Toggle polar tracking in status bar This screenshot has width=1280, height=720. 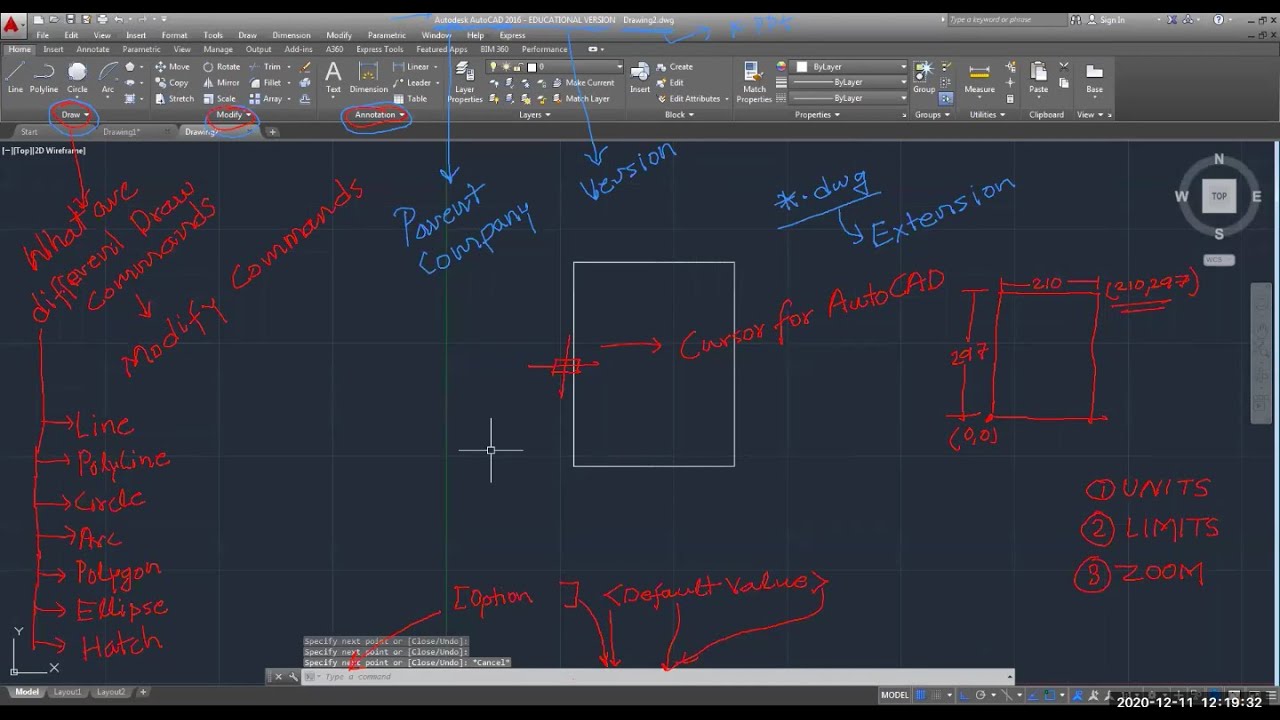(980, 695)
